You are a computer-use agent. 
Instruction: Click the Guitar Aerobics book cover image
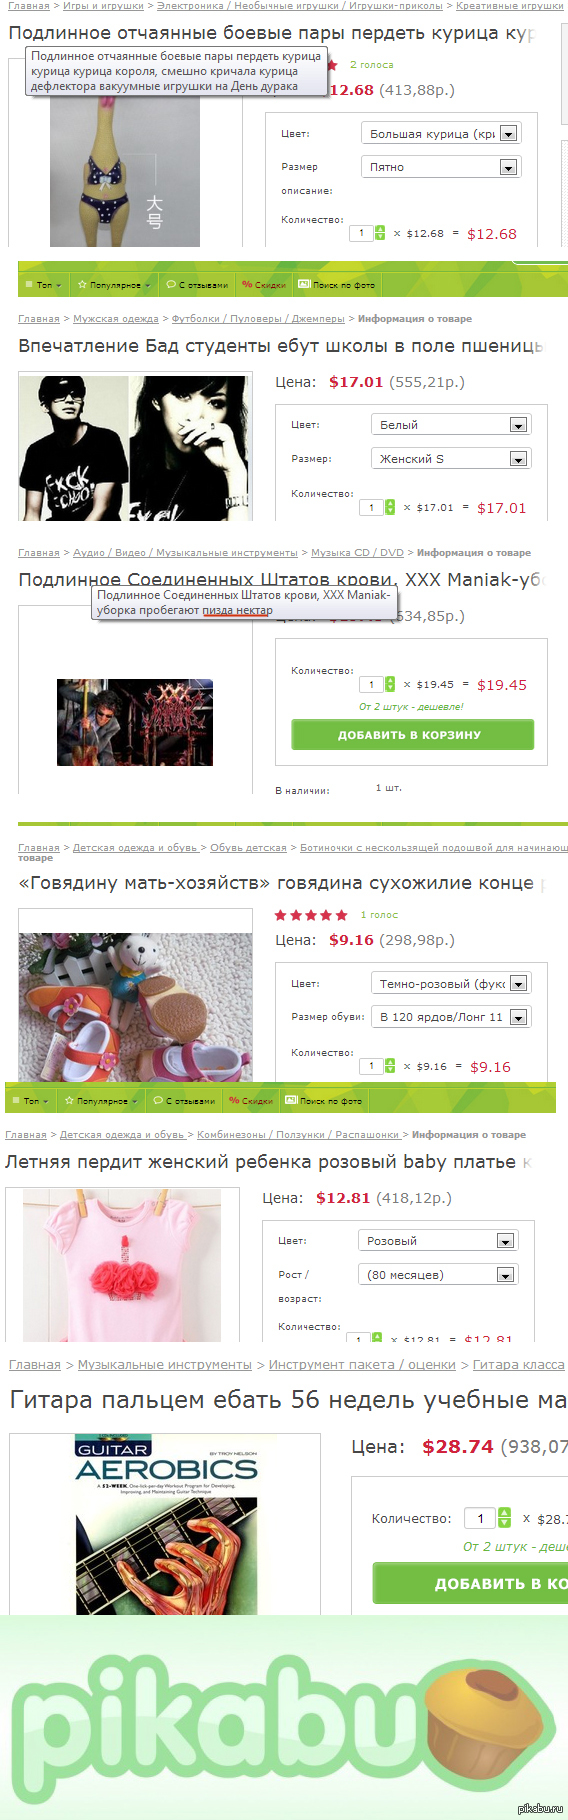[166, 1527]
